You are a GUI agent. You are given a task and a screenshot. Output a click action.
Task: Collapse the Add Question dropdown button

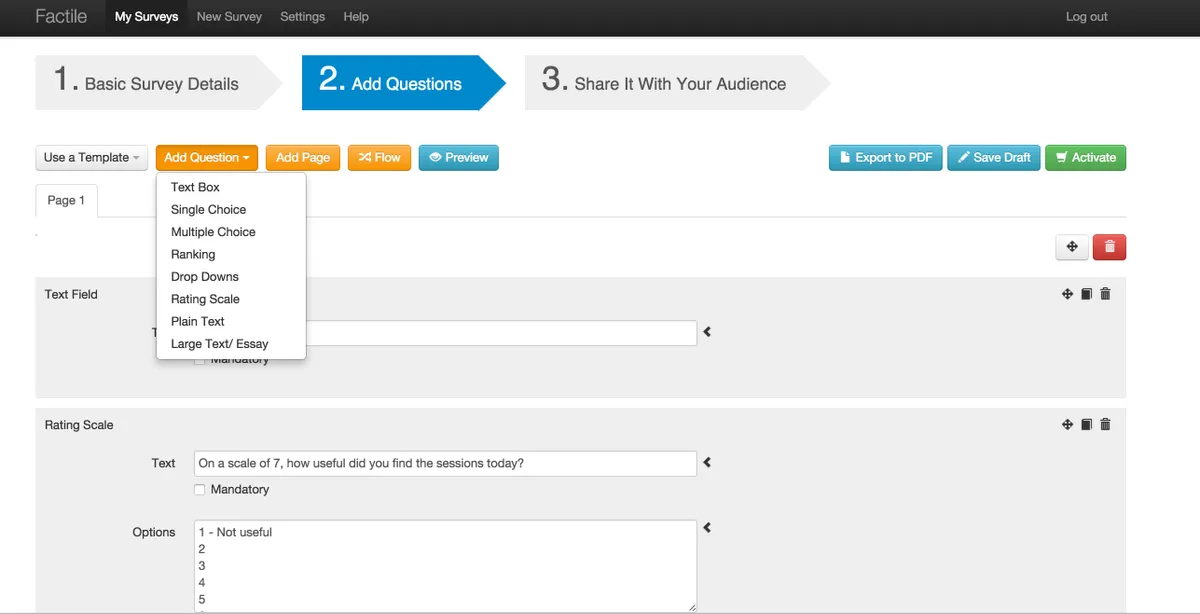click(x=207, y=158)
